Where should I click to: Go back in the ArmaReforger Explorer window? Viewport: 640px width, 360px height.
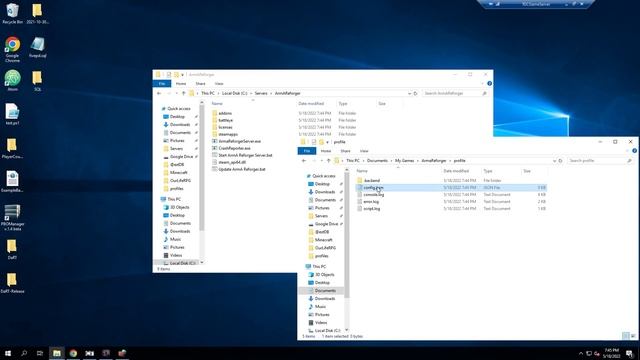pos(159,93)
